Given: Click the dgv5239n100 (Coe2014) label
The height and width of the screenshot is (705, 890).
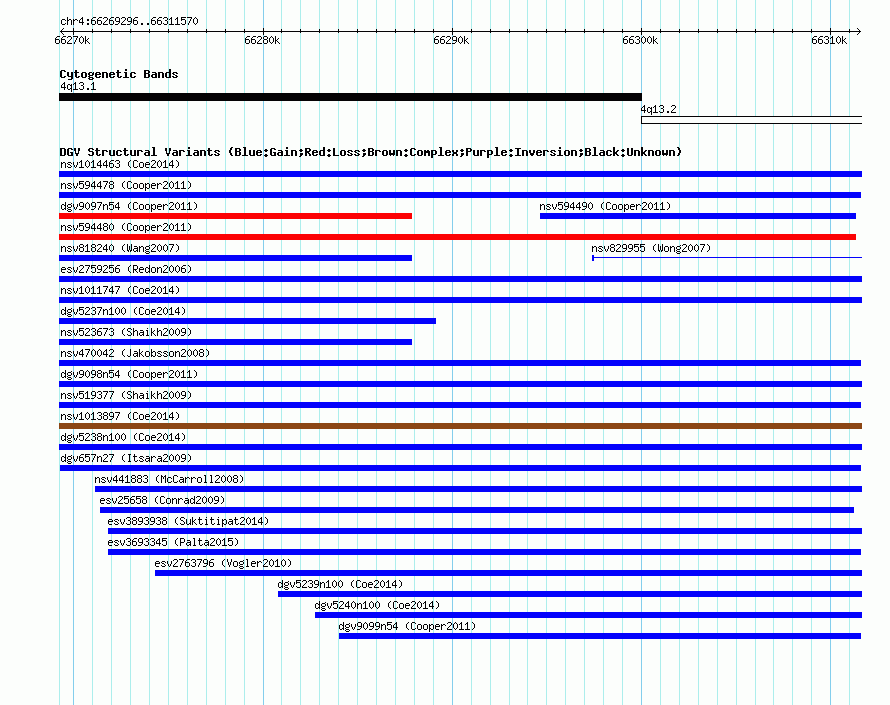Looking at the screenshot, I should click(340, 584).
